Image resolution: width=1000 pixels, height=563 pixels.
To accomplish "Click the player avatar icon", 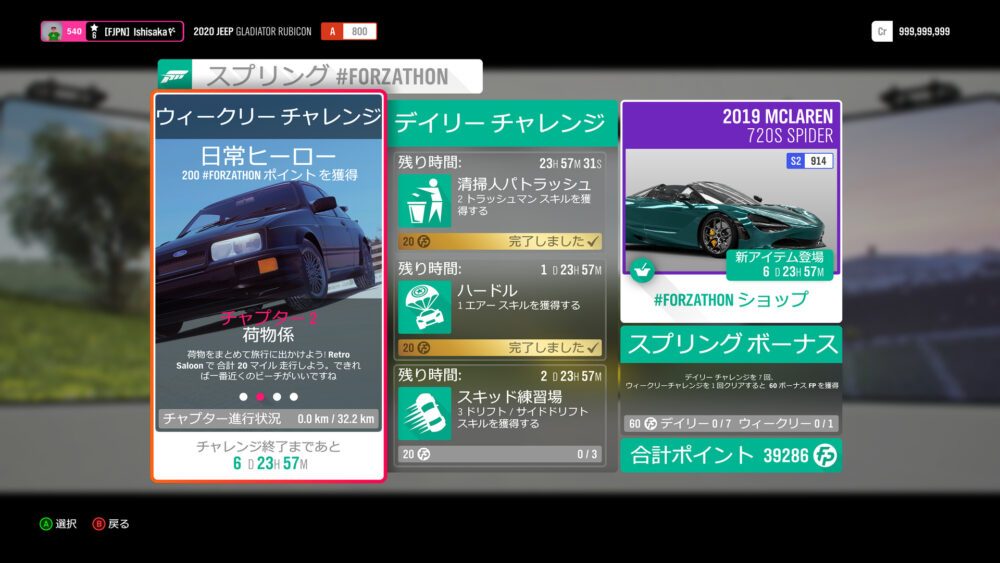I will [x=51, y=32].
